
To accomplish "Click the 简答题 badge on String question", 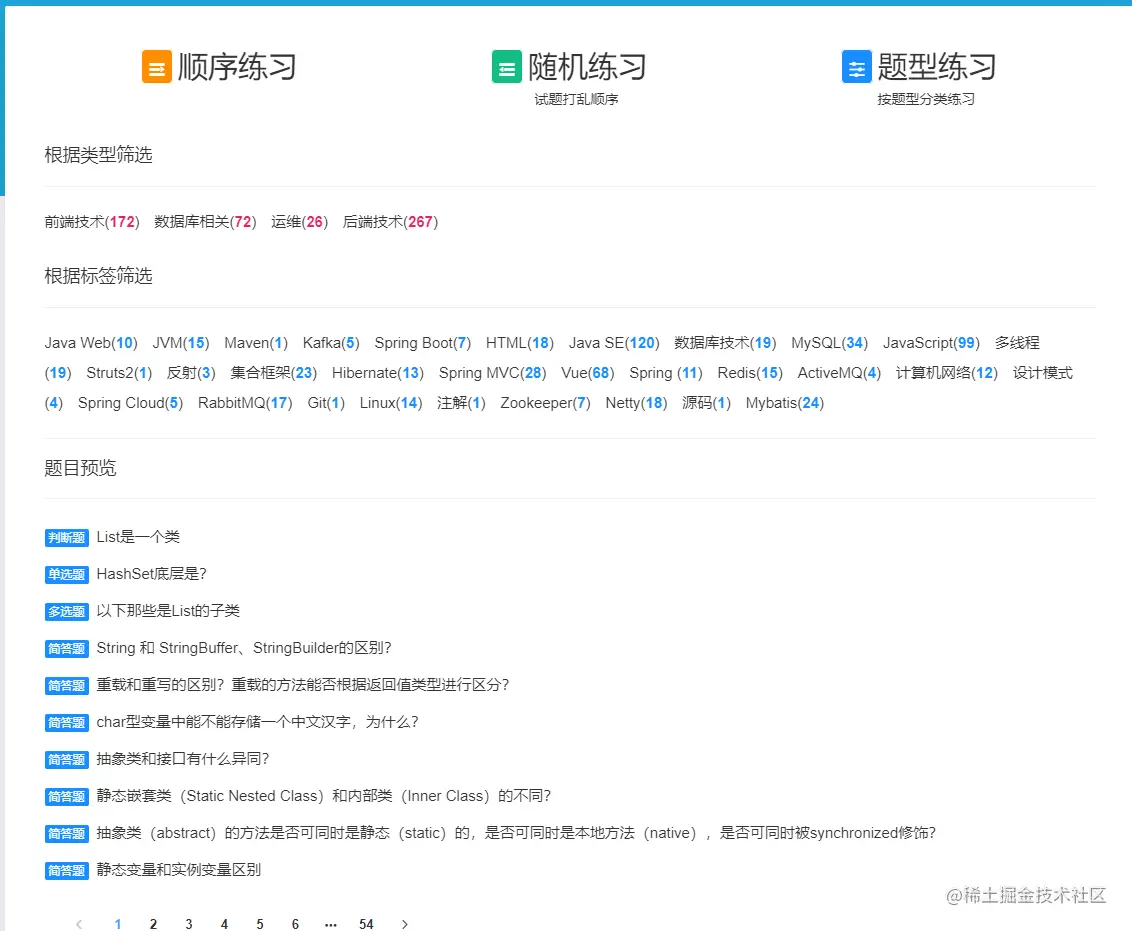I will pyautogui.click(x=66, y=648).
